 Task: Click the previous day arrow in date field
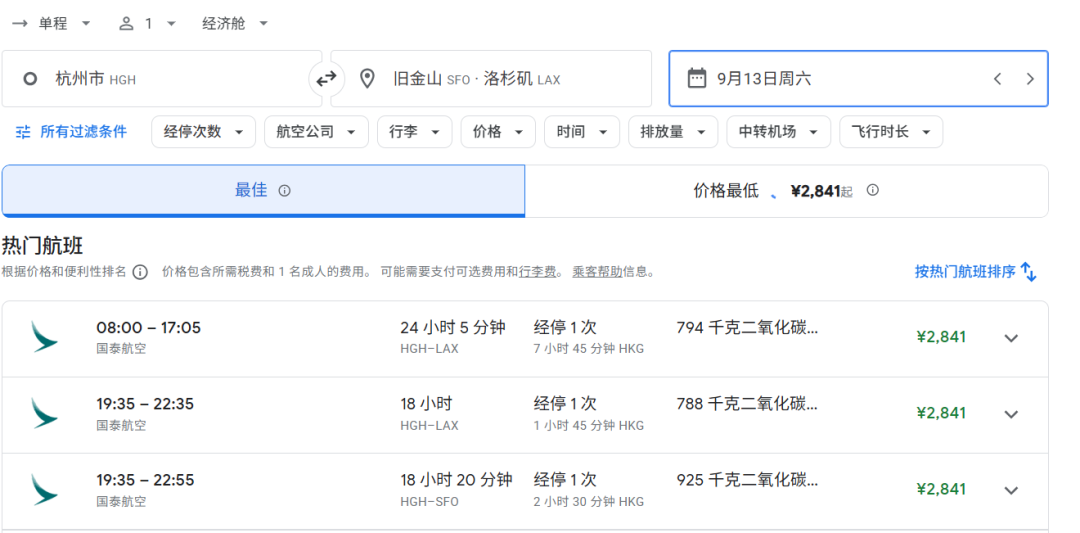[x=997, y=79]
